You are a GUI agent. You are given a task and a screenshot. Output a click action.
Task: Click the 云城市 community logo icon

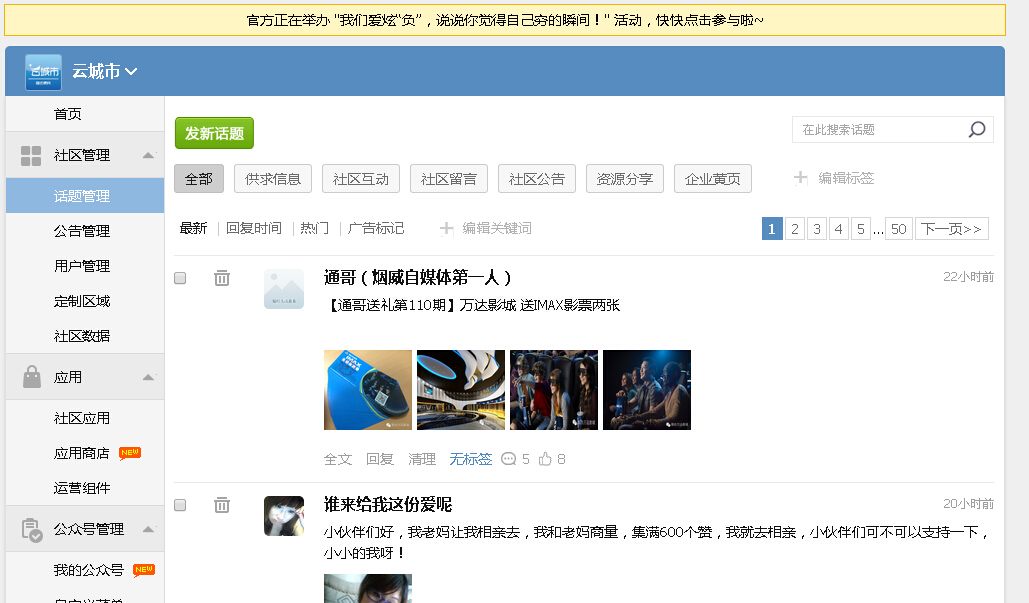43,72
